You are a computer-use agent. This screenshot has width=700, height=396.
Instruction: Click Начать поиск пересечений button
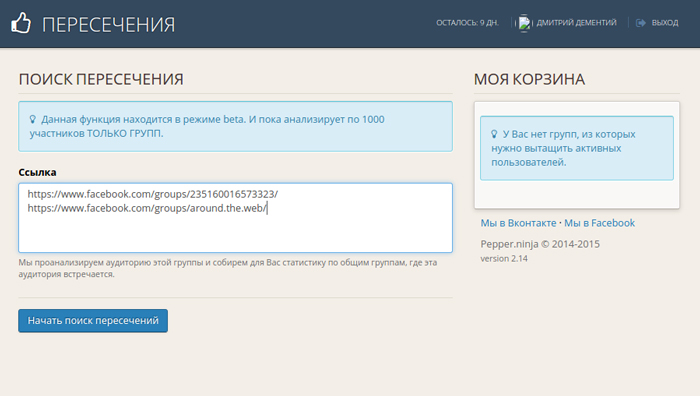[x=93, y=321]
